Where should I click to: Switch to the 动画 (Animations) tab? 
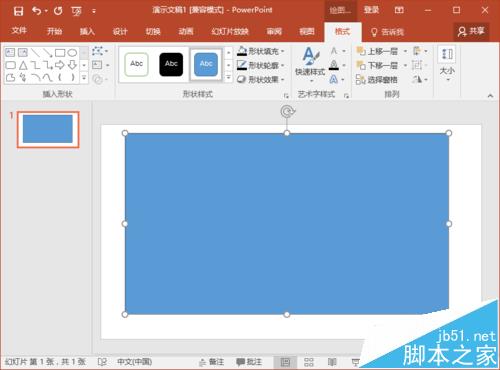coord(186,31)
